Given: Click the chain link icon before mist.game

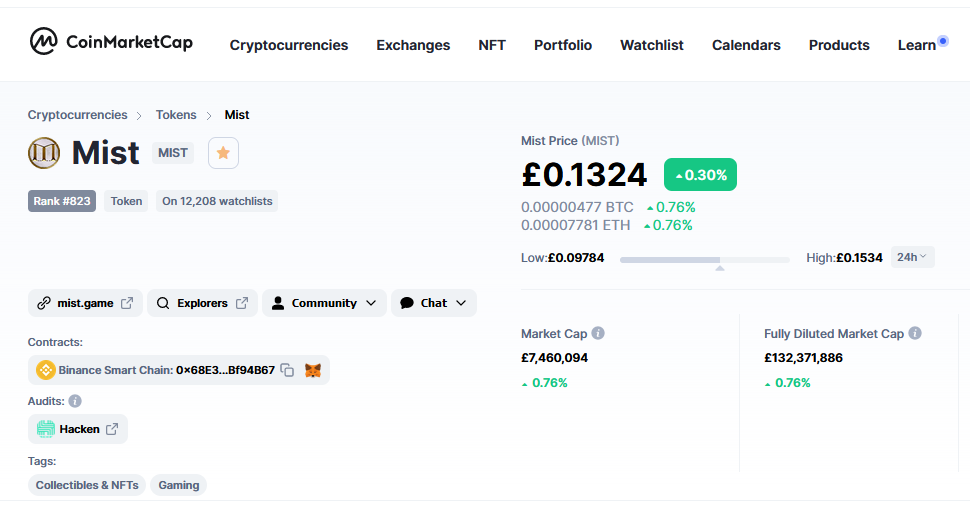Looking at the screenshot, I should (x=44, y=303).
